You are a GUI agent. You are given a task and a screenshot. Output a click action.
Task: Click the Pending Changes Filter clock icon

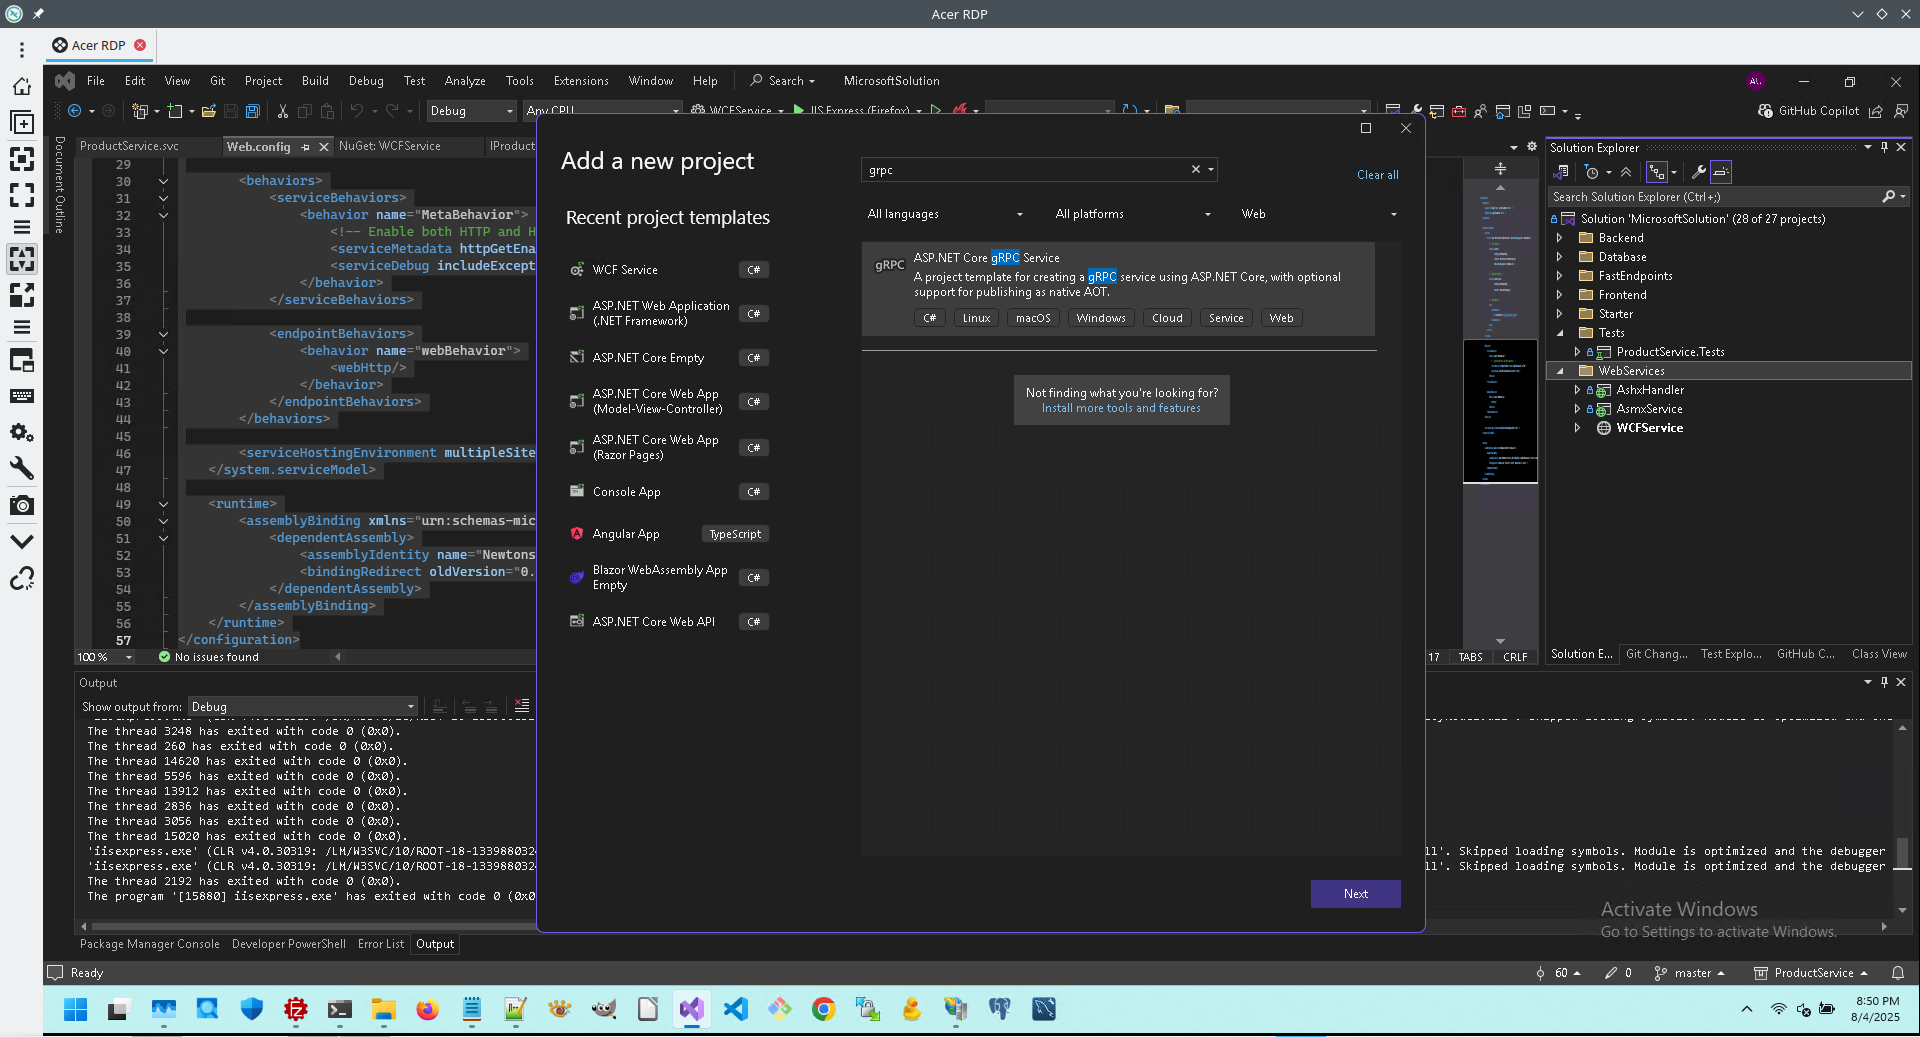[1592, 172]
